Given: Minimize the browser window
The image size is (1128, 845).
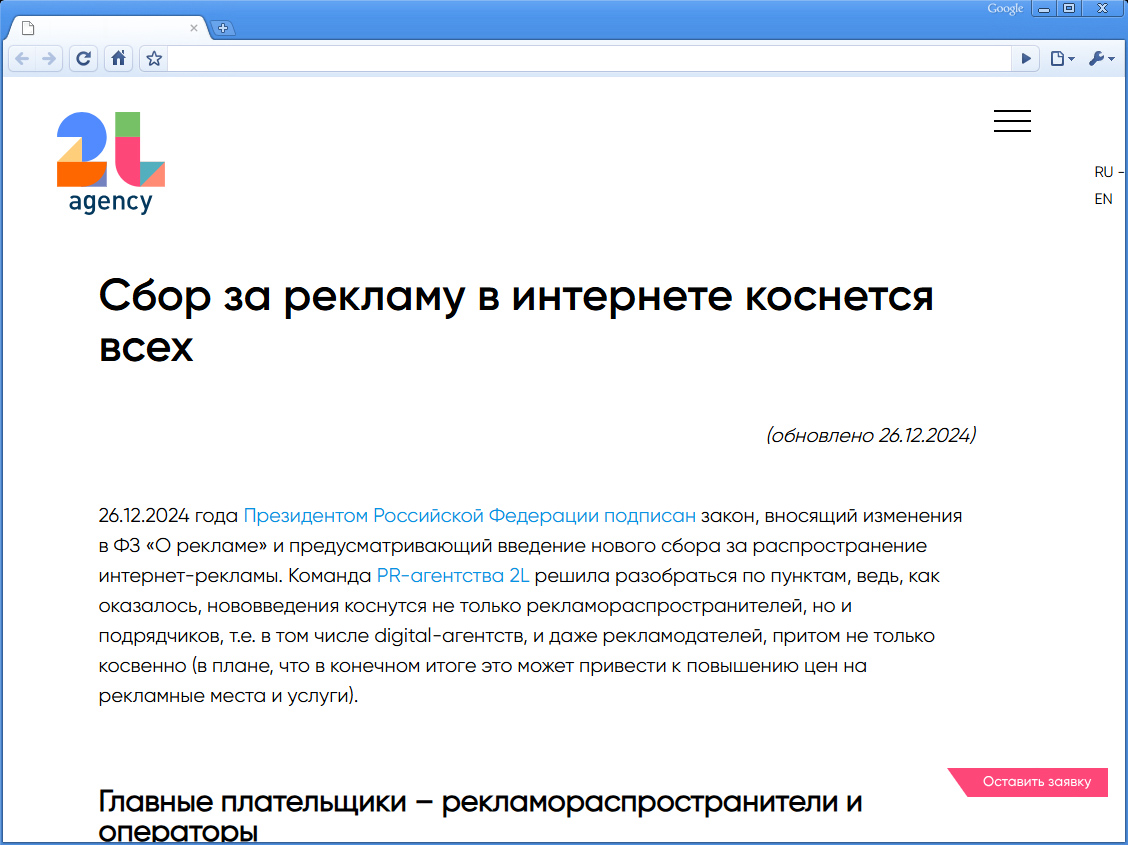Looking at the screenshot, I should coord(1044,9).
